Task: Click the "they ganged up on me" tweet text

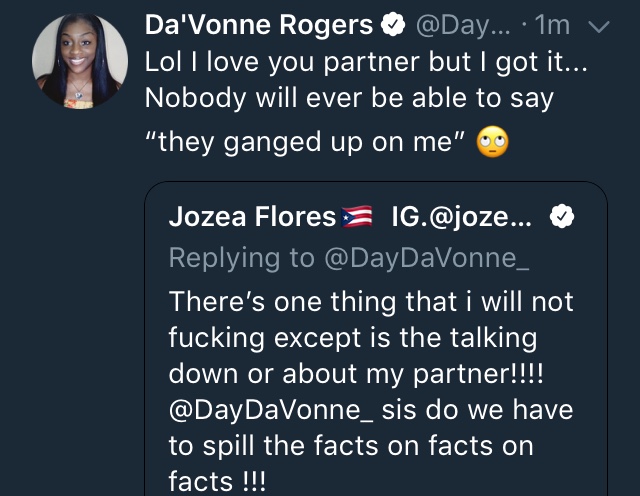Action: (305, 142)
